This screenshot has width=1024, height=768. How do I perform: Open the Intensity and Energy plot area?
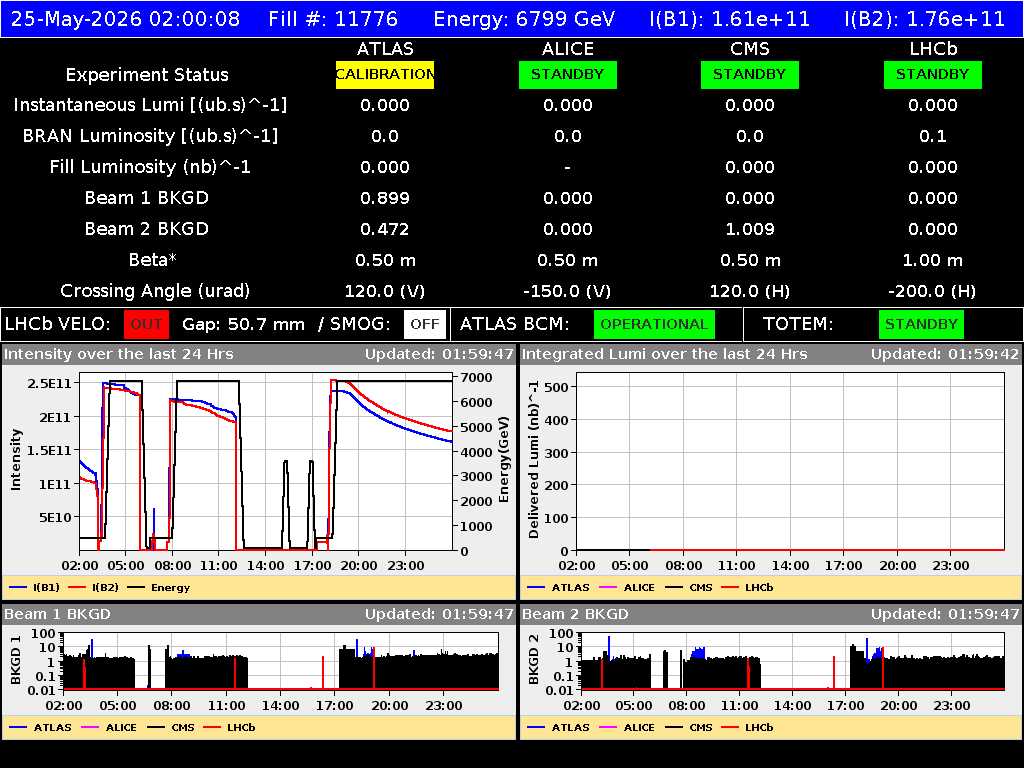click(266, 462)
